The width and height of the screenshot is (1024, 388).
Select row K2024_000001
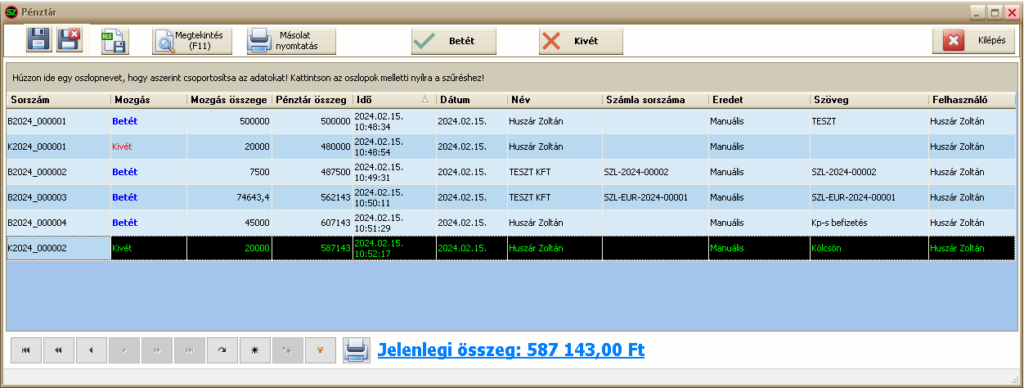[511, 146]
